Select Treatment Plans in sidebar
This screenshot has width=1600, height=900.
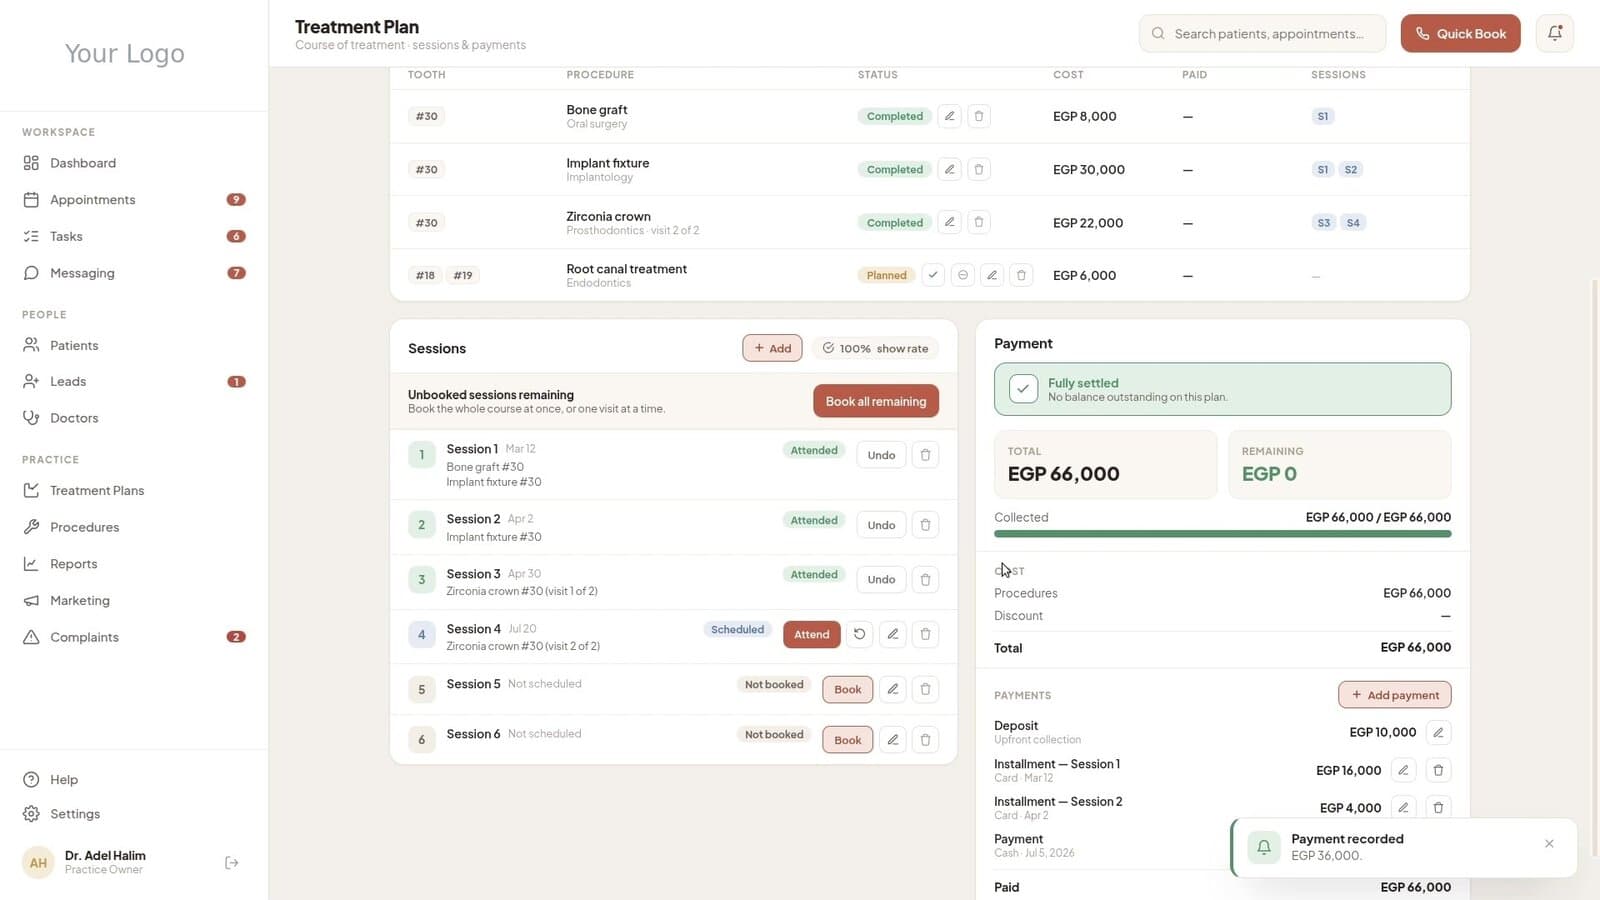click(x=134, y=490)
